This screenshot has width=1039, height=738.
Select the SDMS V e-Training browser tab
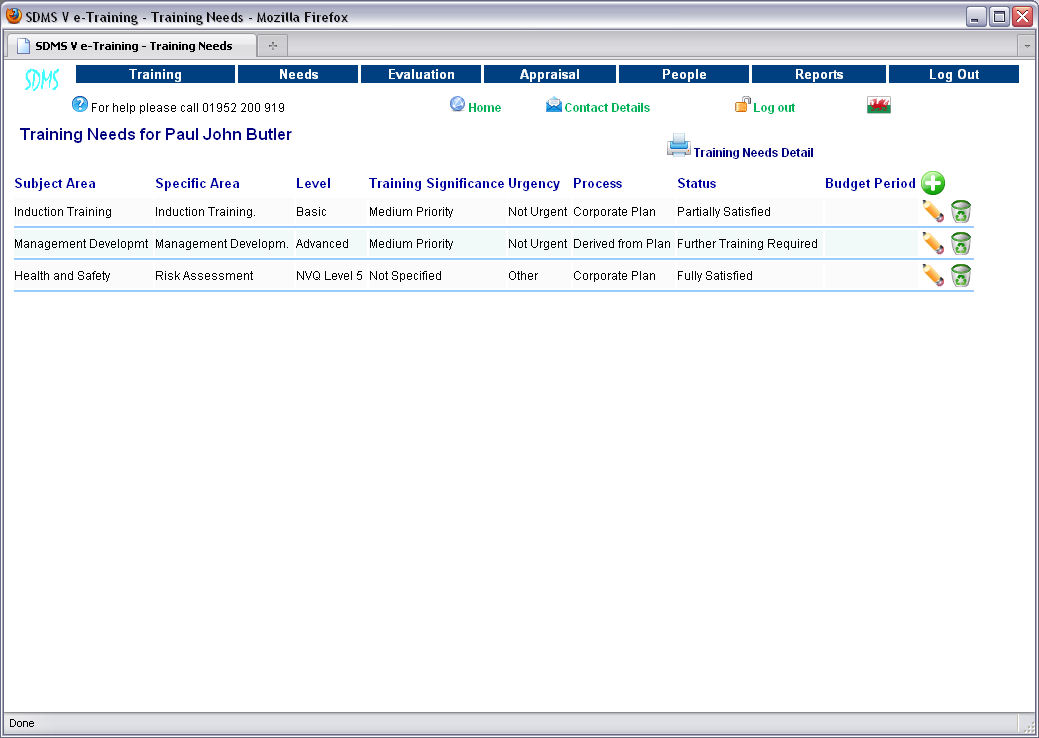[131, 46]
